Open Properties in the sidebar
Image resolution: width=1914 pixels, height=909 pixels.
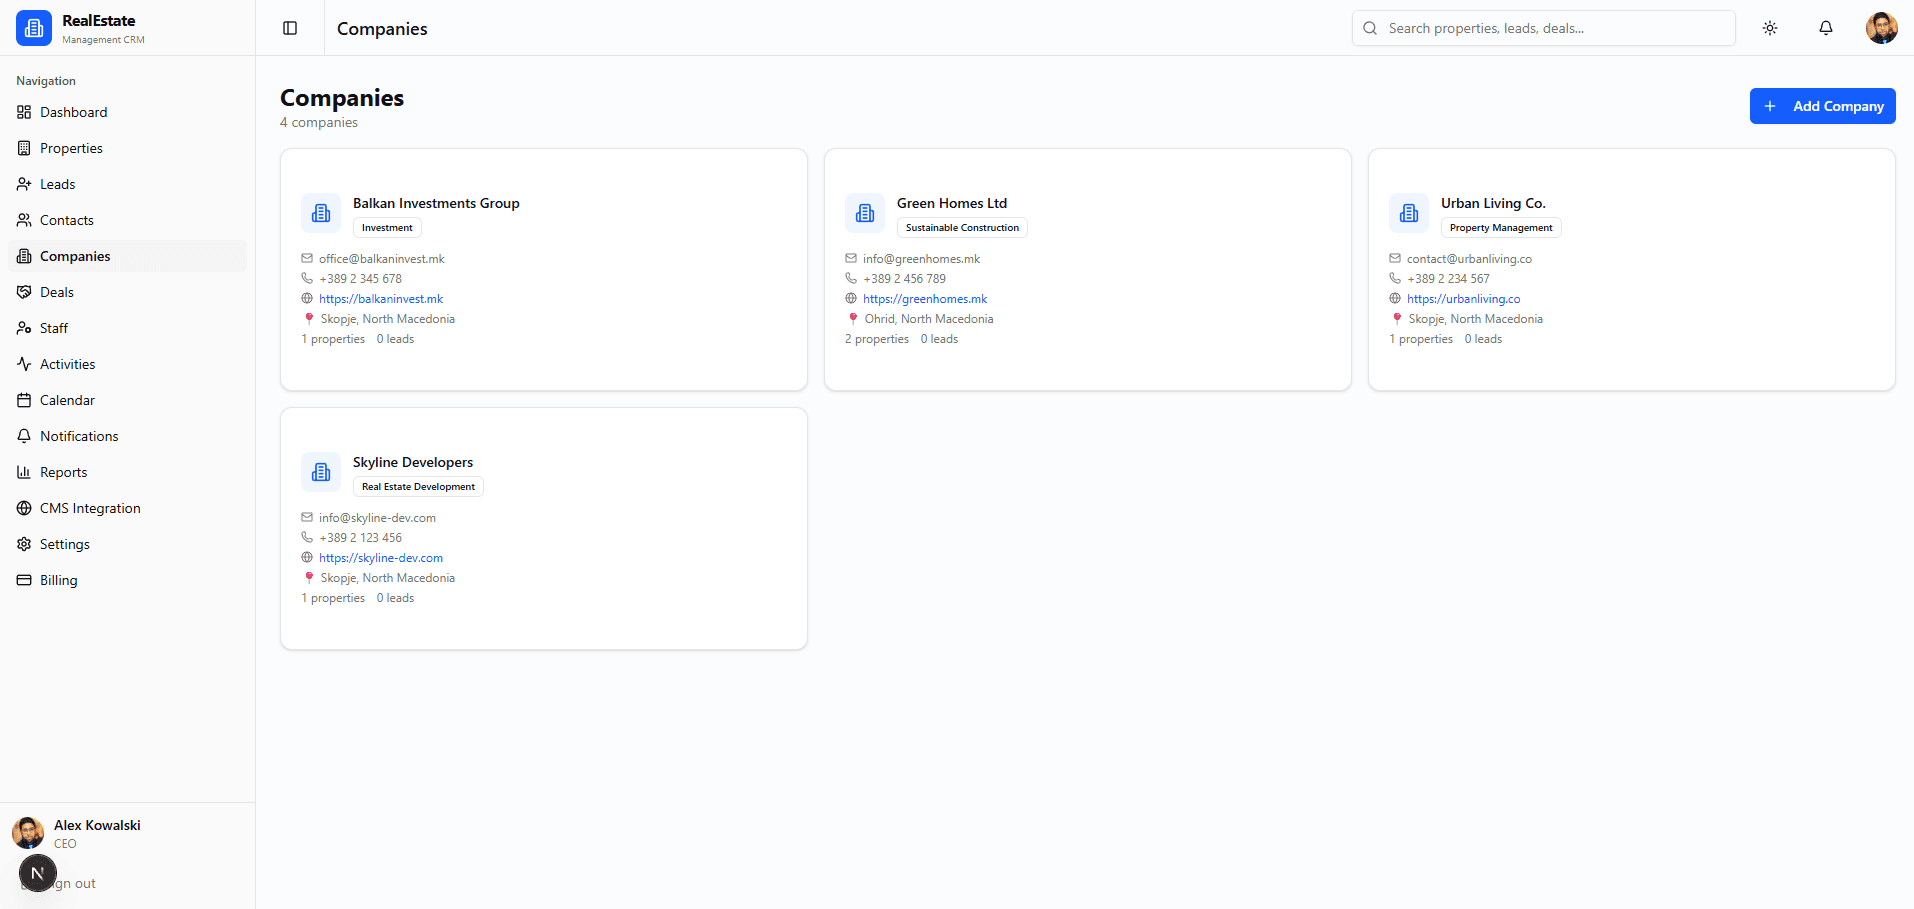tap(128, 148)
